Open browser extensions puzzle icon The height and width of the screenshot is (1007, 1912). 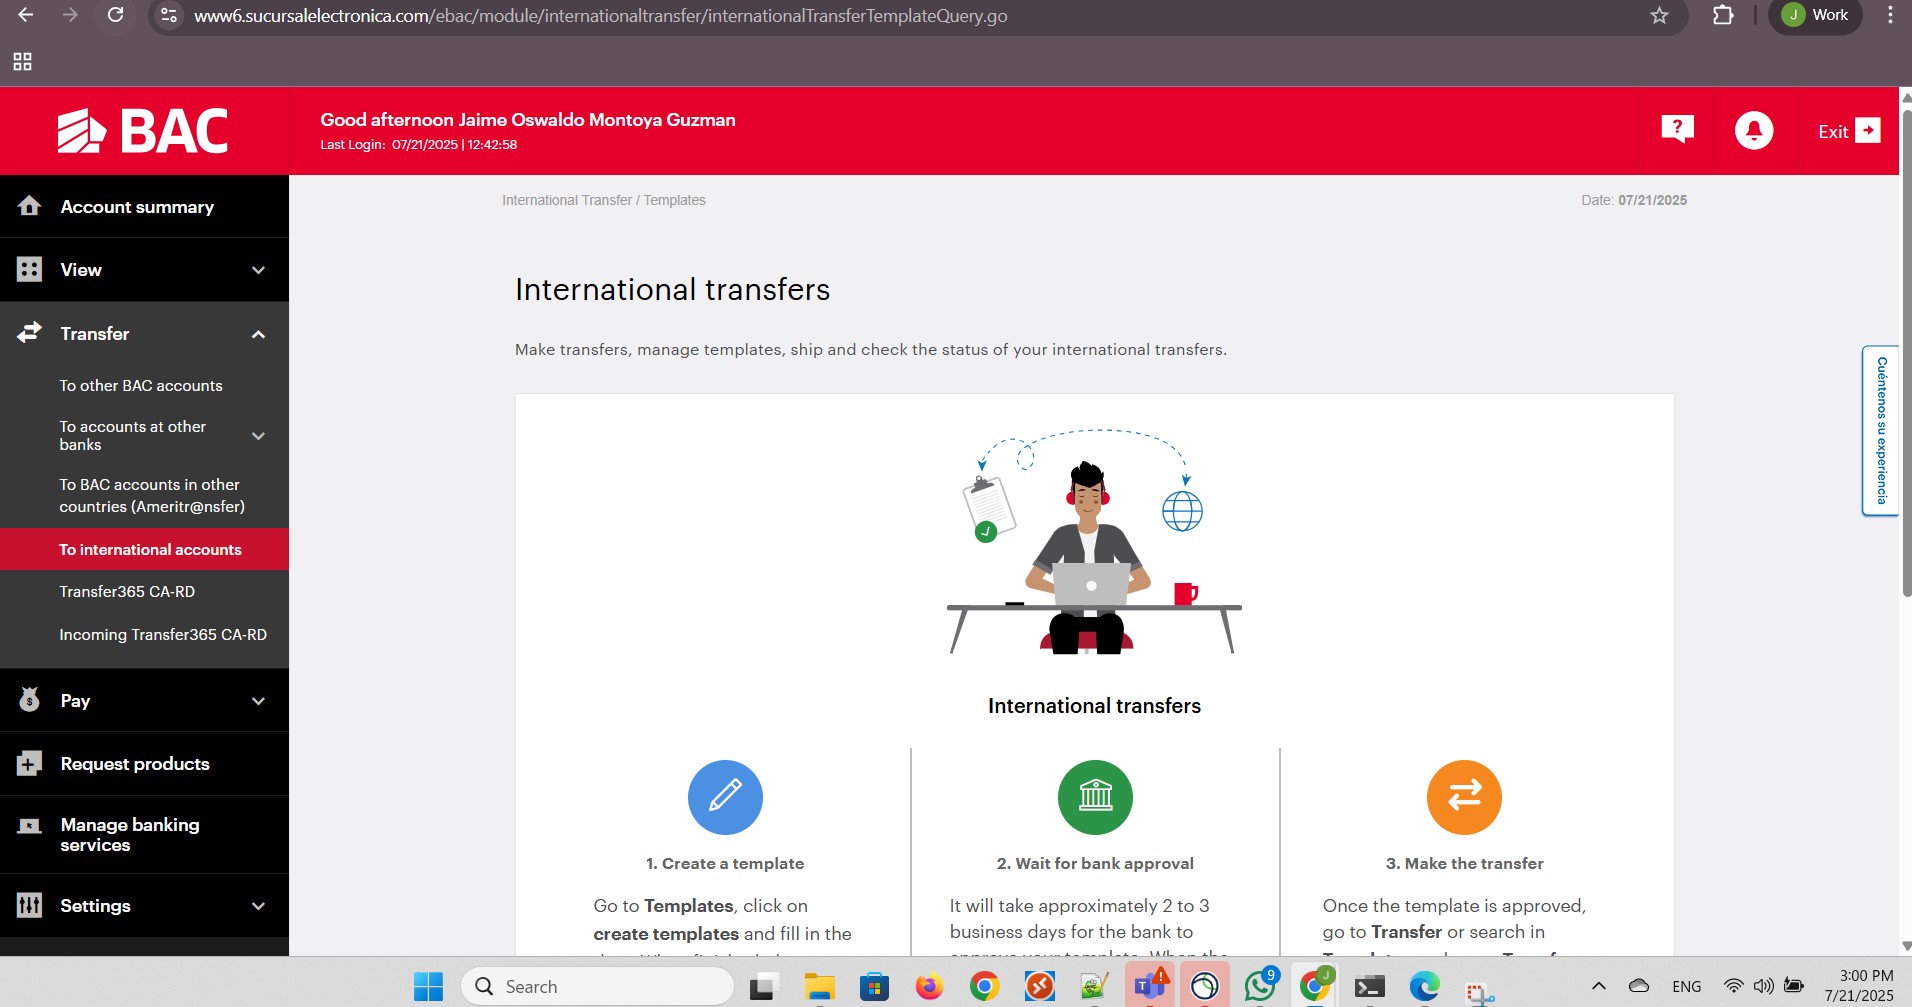coord(1723,15)
